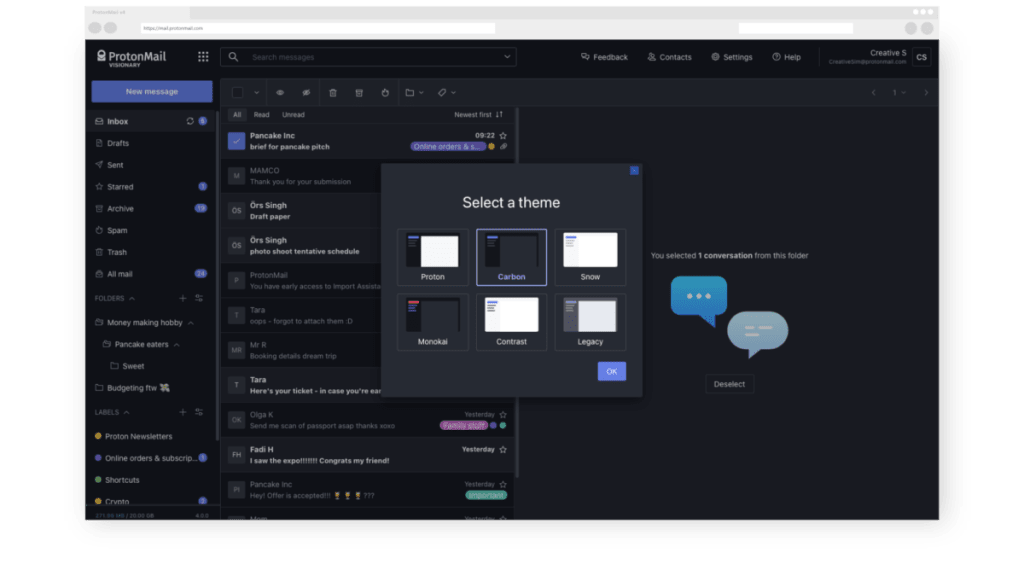Delete conversation with the trash icon
This screenshot has width=1024, height=576.
click(x=333, y=92)
